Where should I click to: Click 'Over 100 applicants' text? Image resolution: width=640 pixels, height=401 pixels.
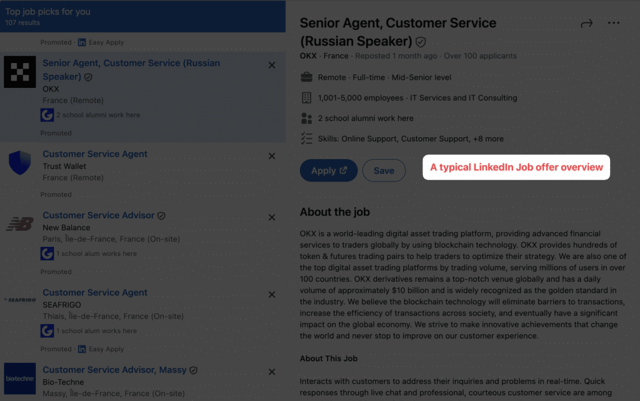(480, 56)
